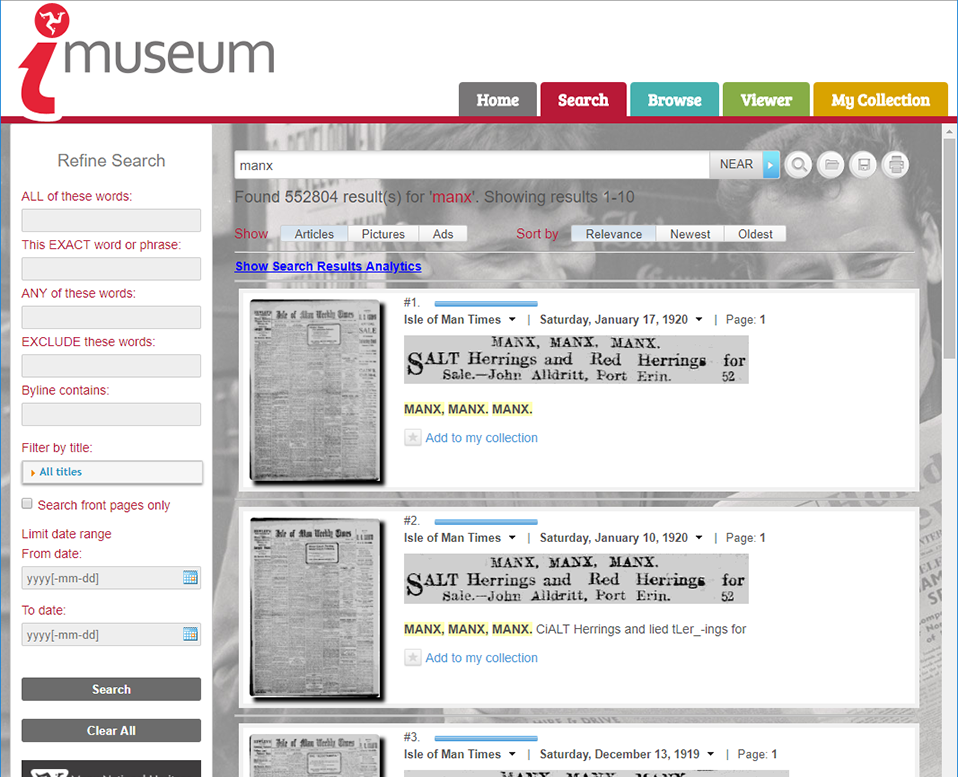Open the All titles filter dropdown
The width and height of the screenshot is (958, 777).
click(112, 472)
